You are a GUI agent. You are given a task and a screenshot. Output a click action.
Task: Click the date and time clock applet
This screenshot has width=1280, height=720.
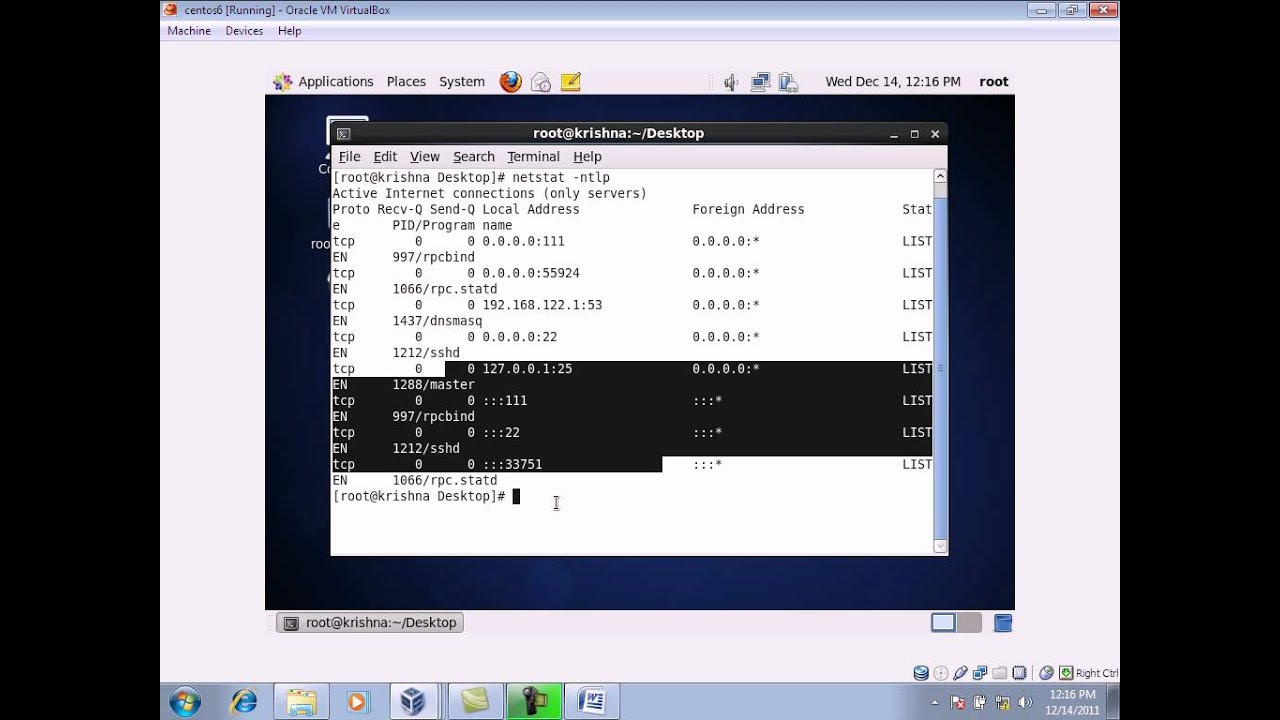pos(893,82)
